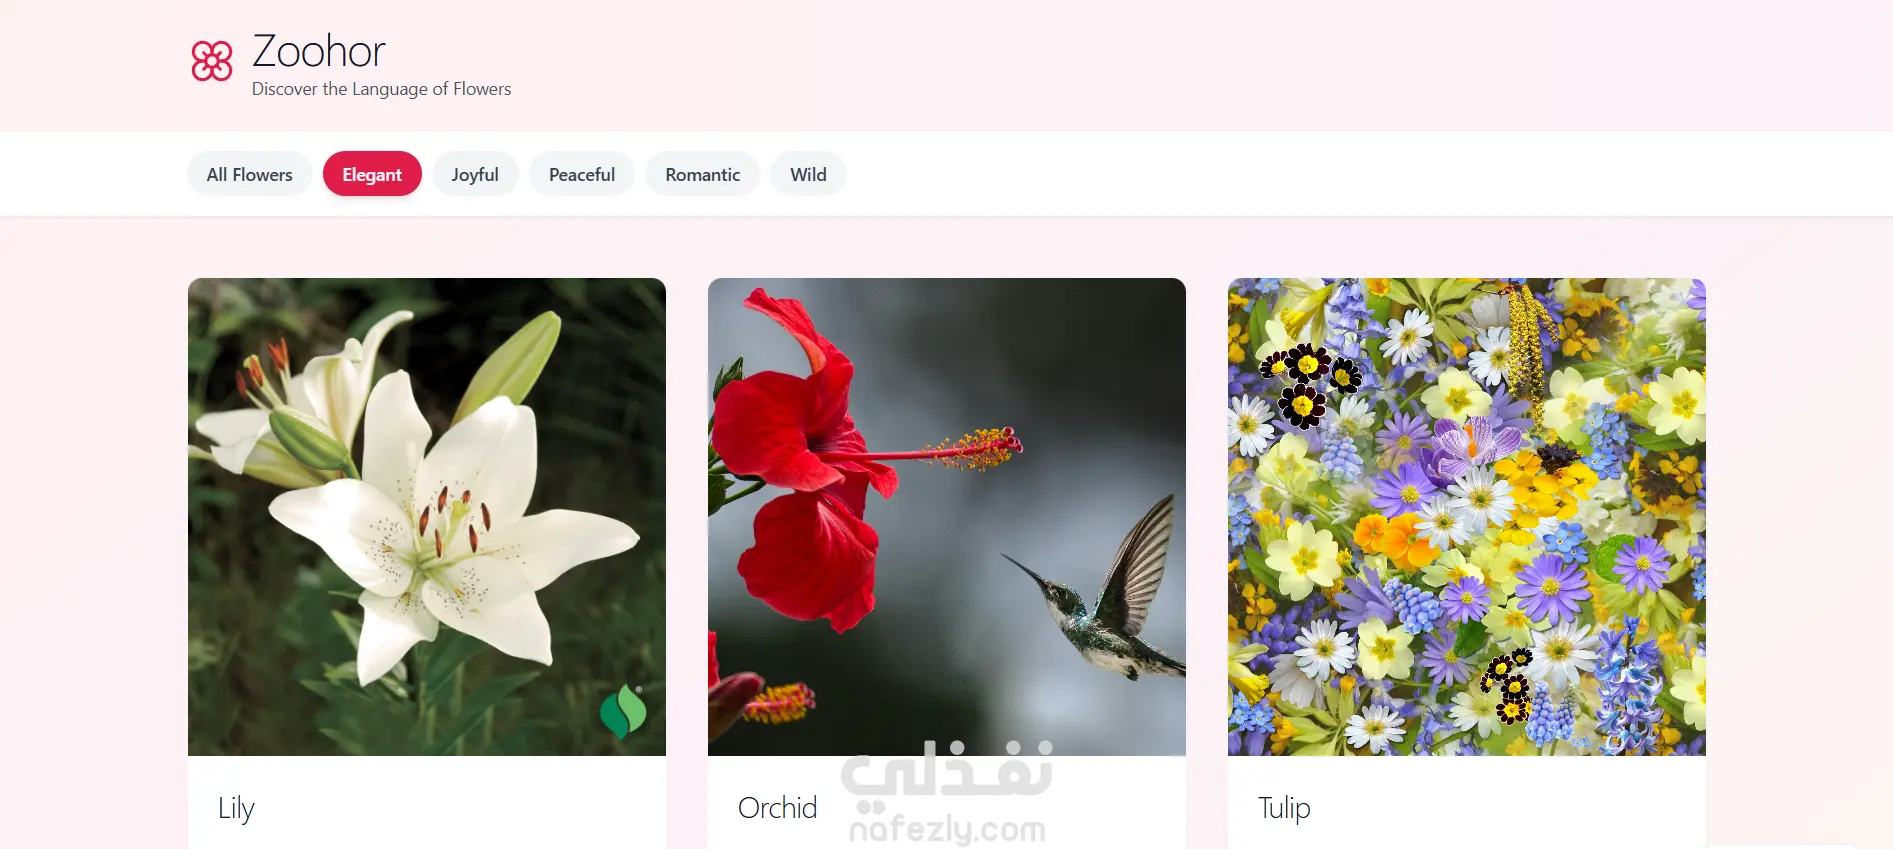Click the Orchid card title
This screenshot has height=849, width=1893.
(778, 808)
